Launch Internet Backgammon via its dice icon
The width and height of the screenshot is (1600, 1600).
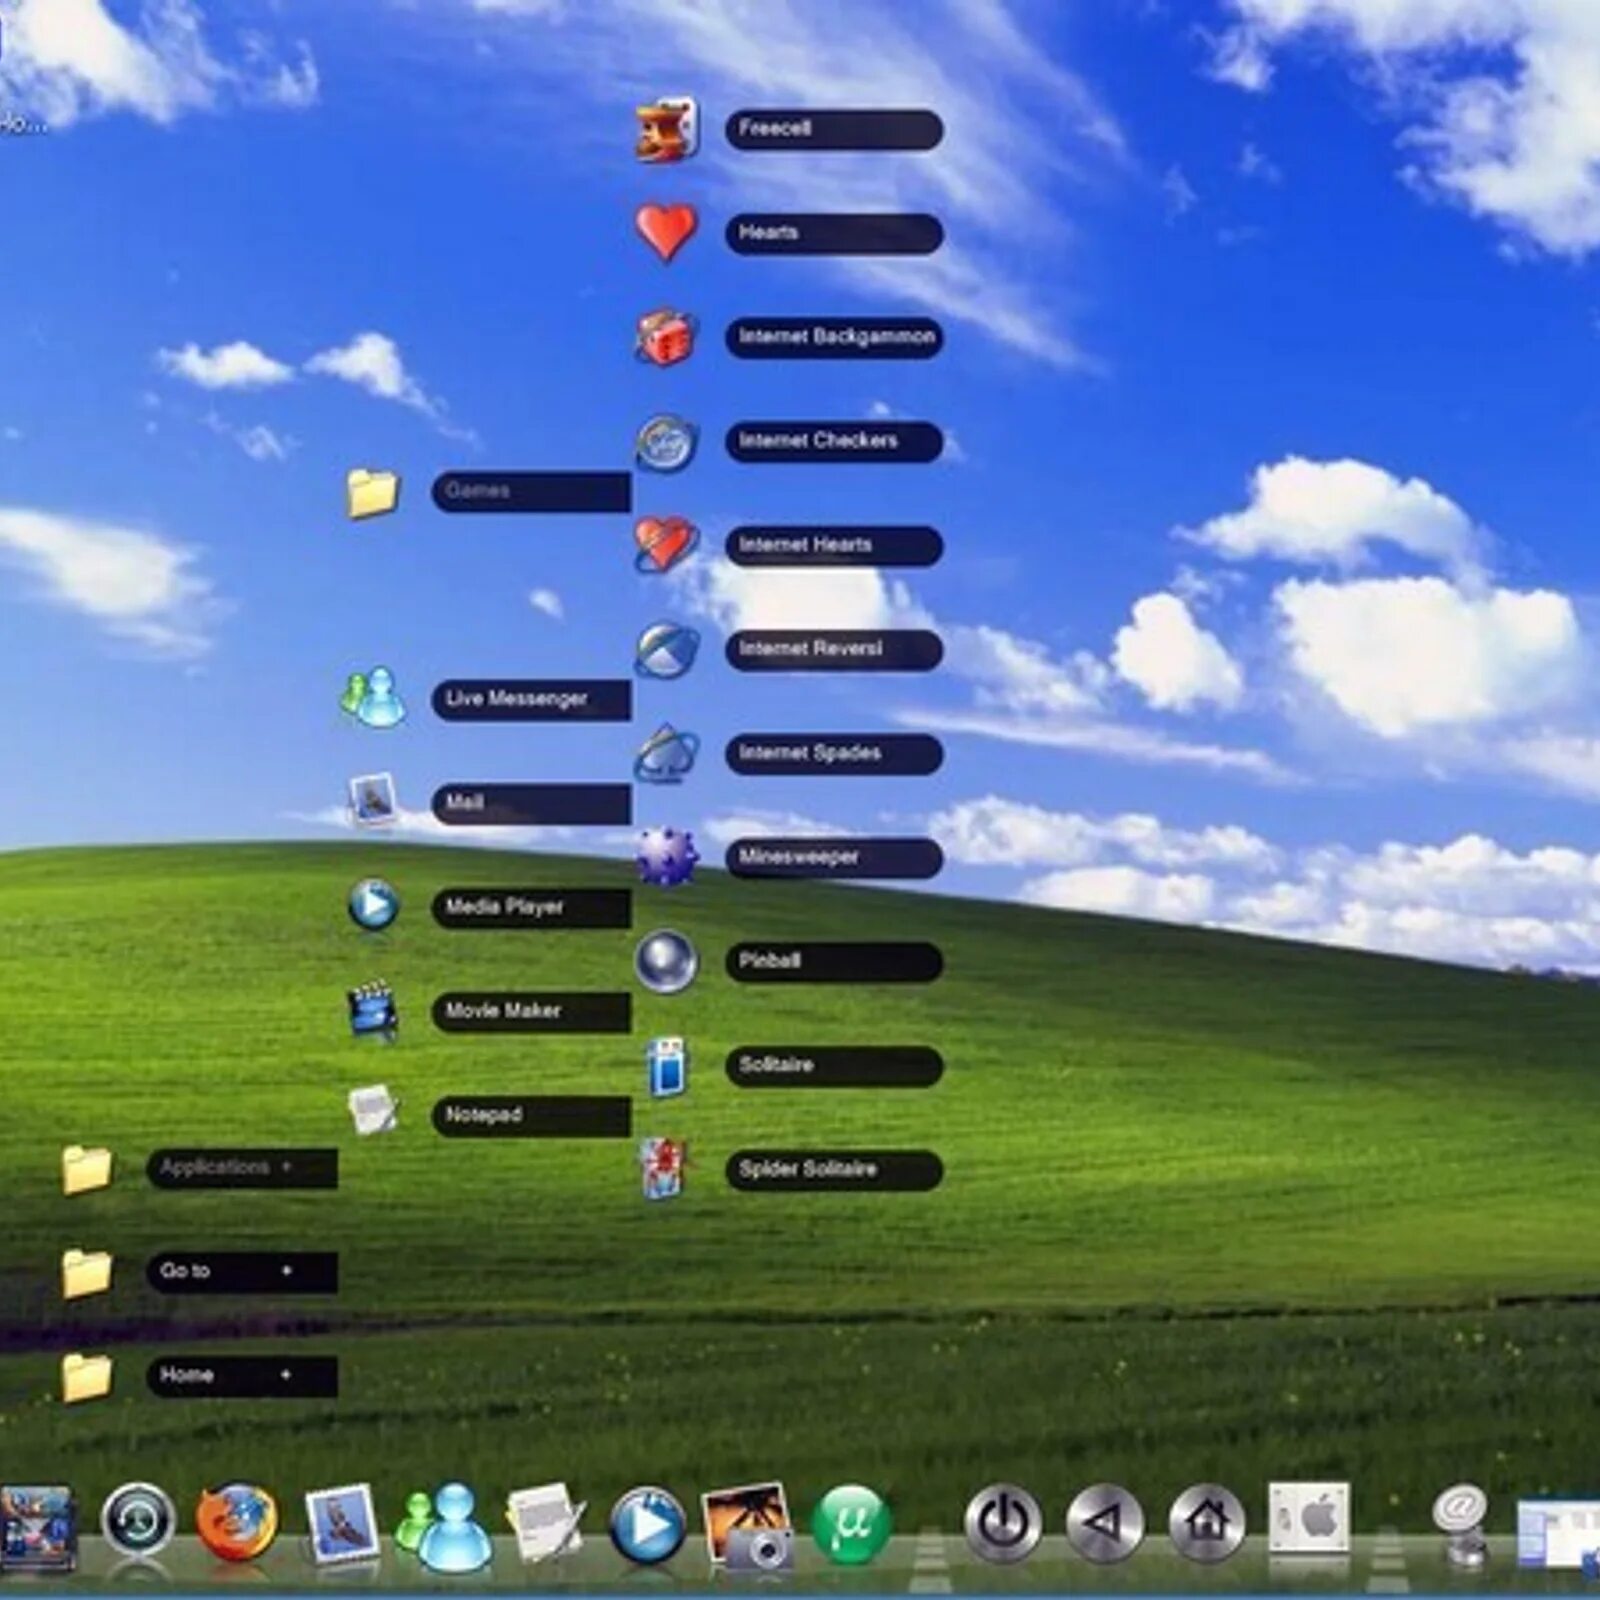pyautogui.click(x=666, y=337)
